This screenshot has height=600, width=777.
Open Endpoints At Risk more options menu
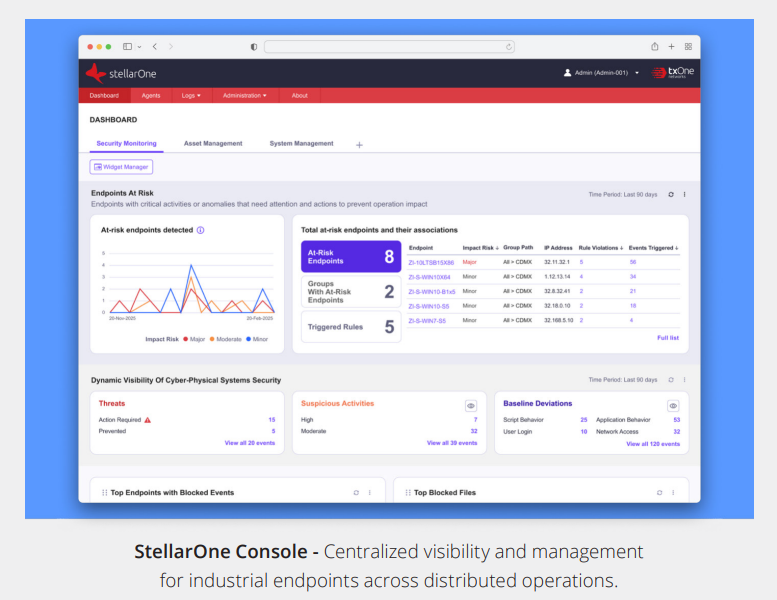coord(685,195)
